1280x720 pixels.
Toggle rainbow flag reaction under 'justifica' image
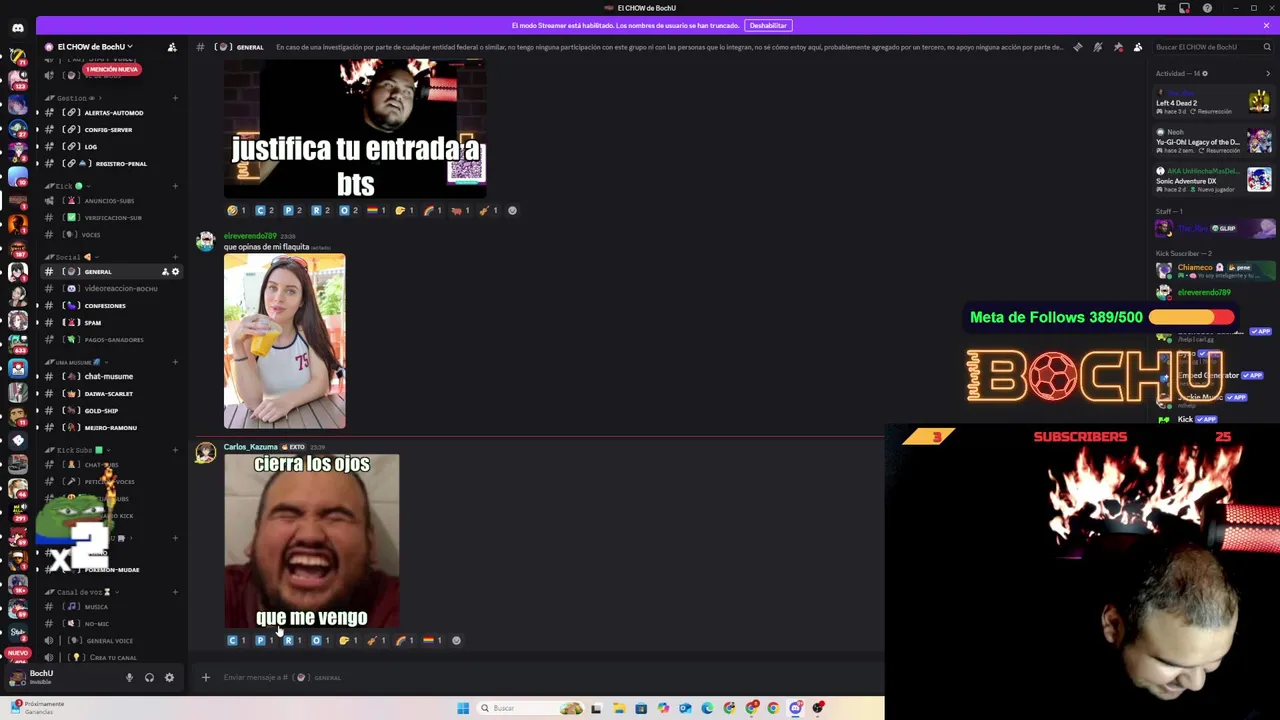[x=377, y=211]
